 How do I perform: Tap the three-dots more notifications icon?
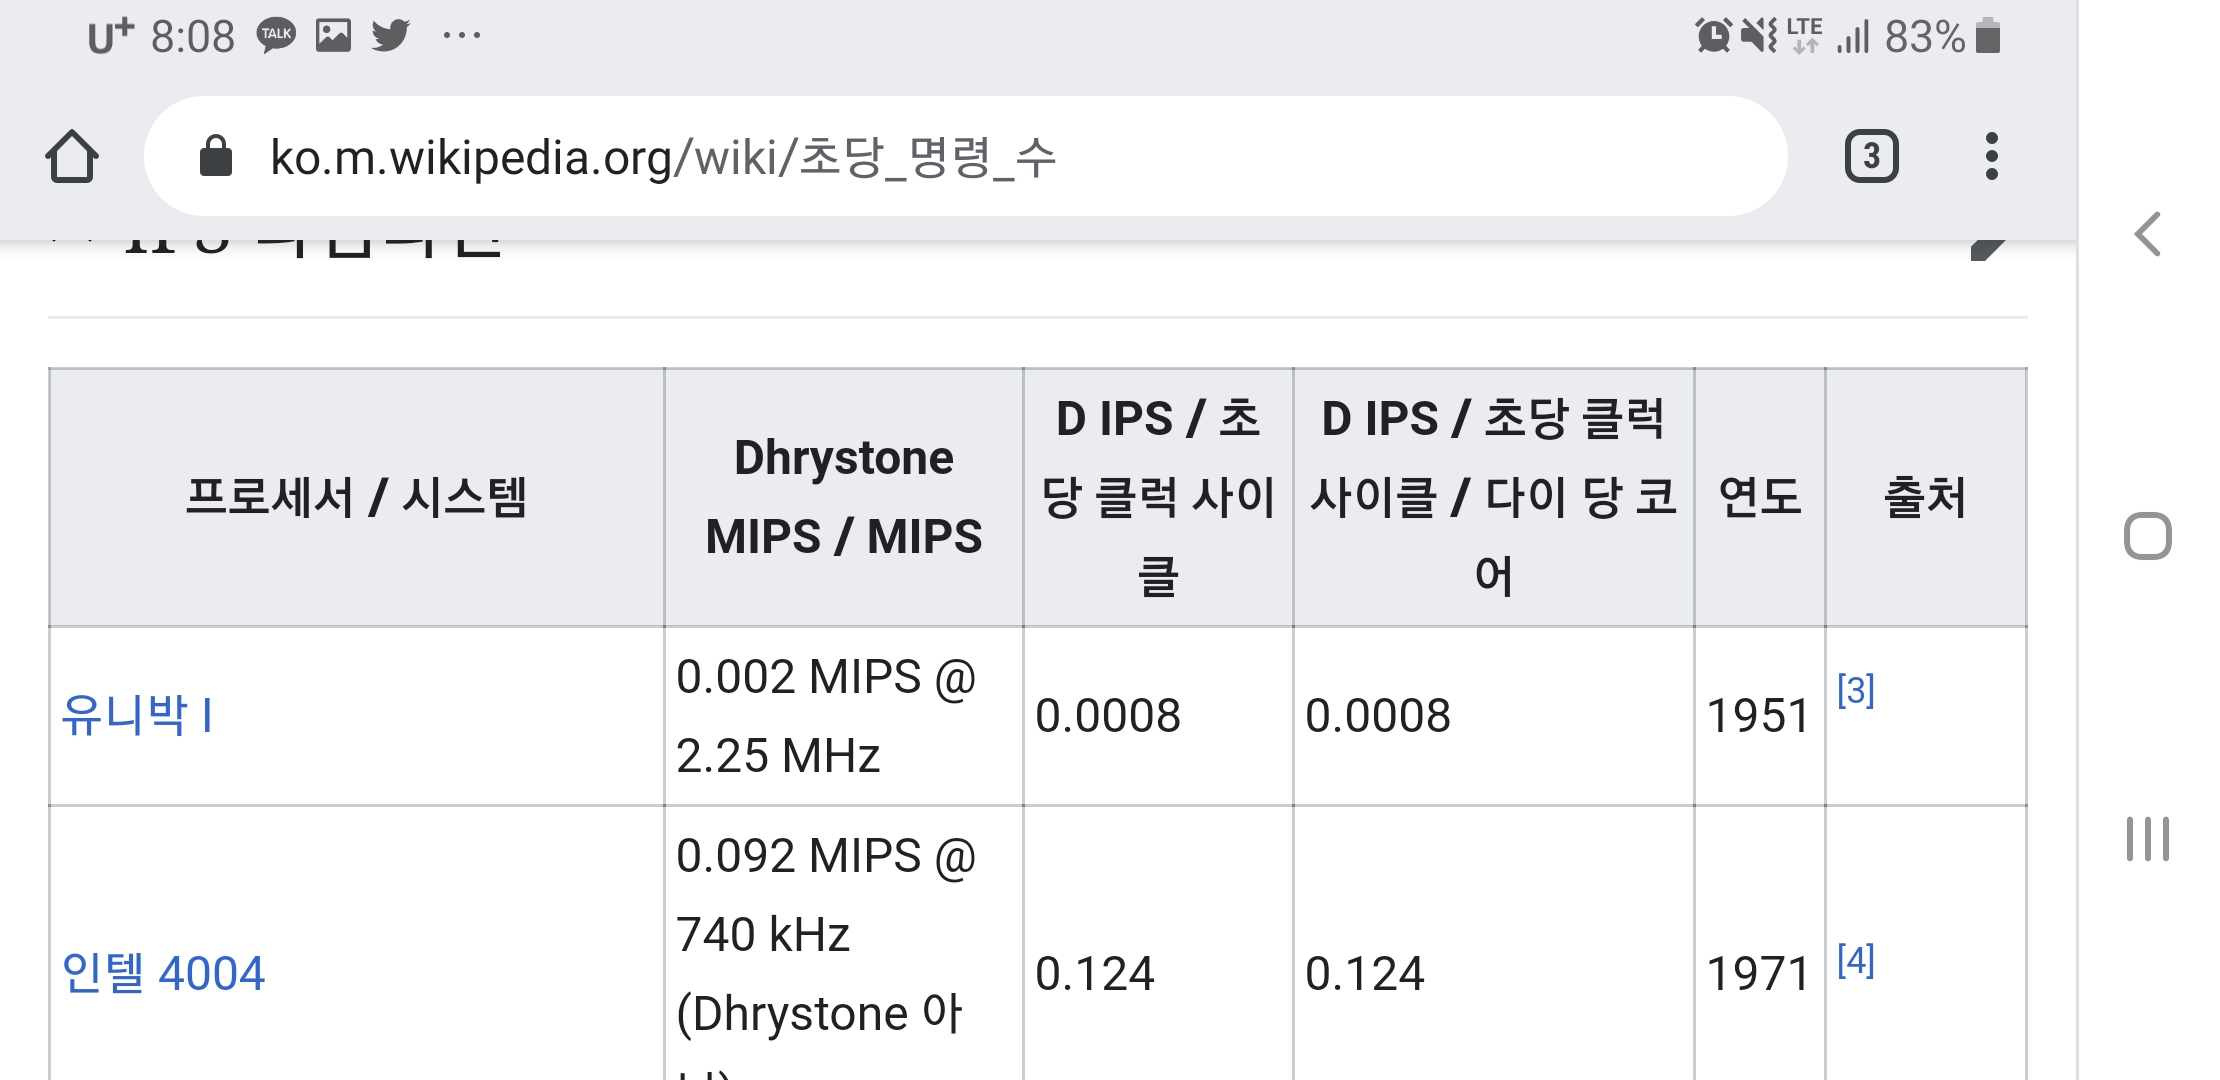pyautogui.click(x=462, y=36)
